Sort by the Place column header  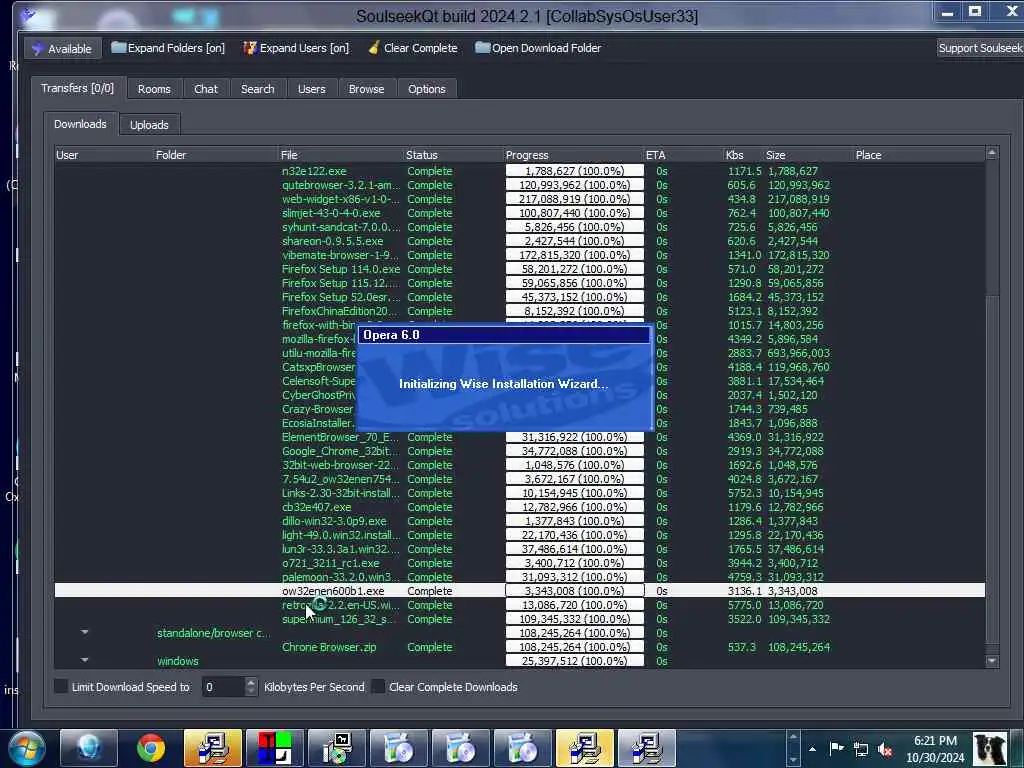tap(919, 155)
